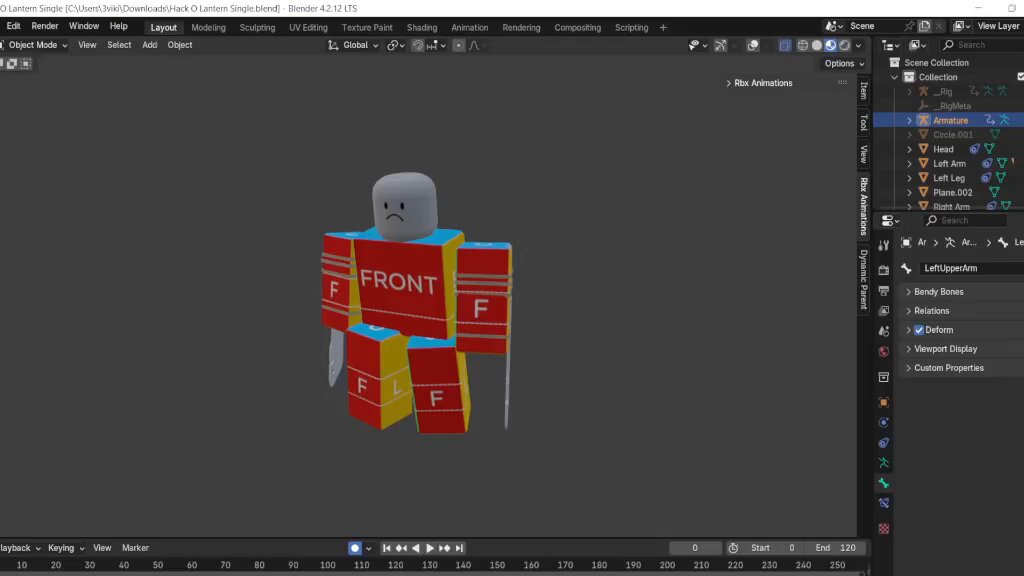Switch viewport to rendered shading
This screenshot has width=1024, height=576.
tap(844, 45)
